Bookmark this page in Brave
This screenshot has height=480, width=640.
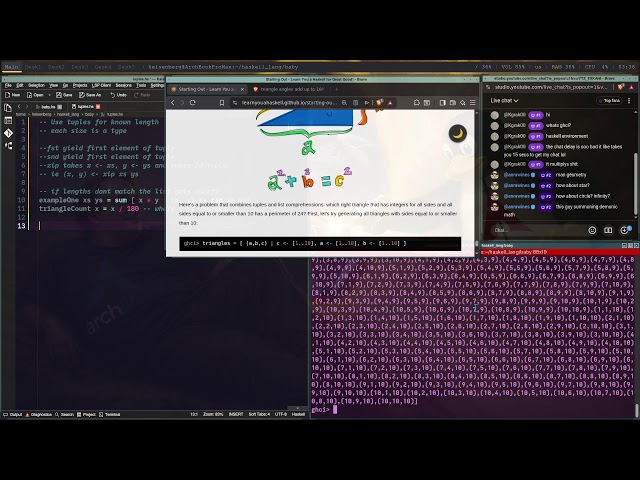222,102
